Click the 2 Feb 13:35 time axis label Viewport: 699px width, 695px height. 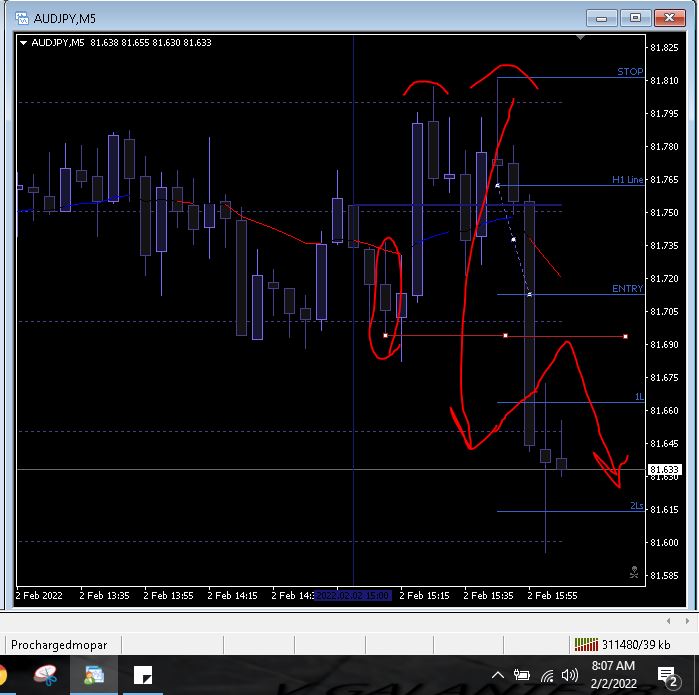(104, 595)
